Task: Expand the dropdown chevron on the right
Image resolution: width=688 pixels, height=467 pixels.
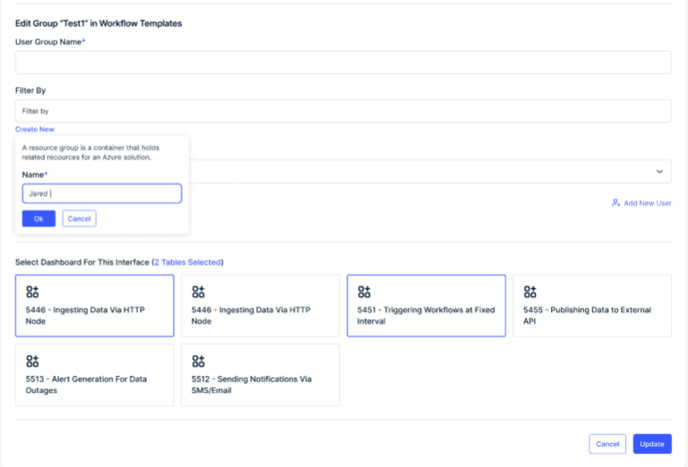Action: click(x=659, y=172)
